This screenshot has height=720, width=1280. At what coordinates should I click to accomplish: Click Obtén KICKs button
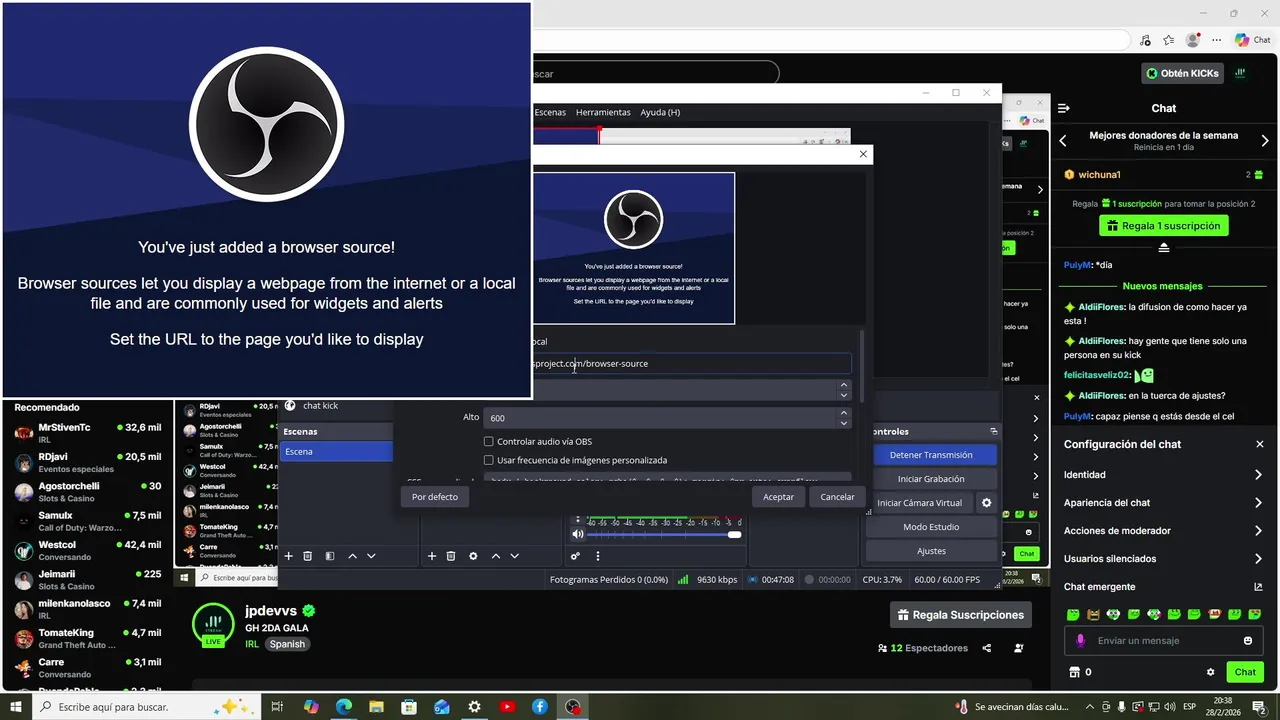coord(1183,73)
